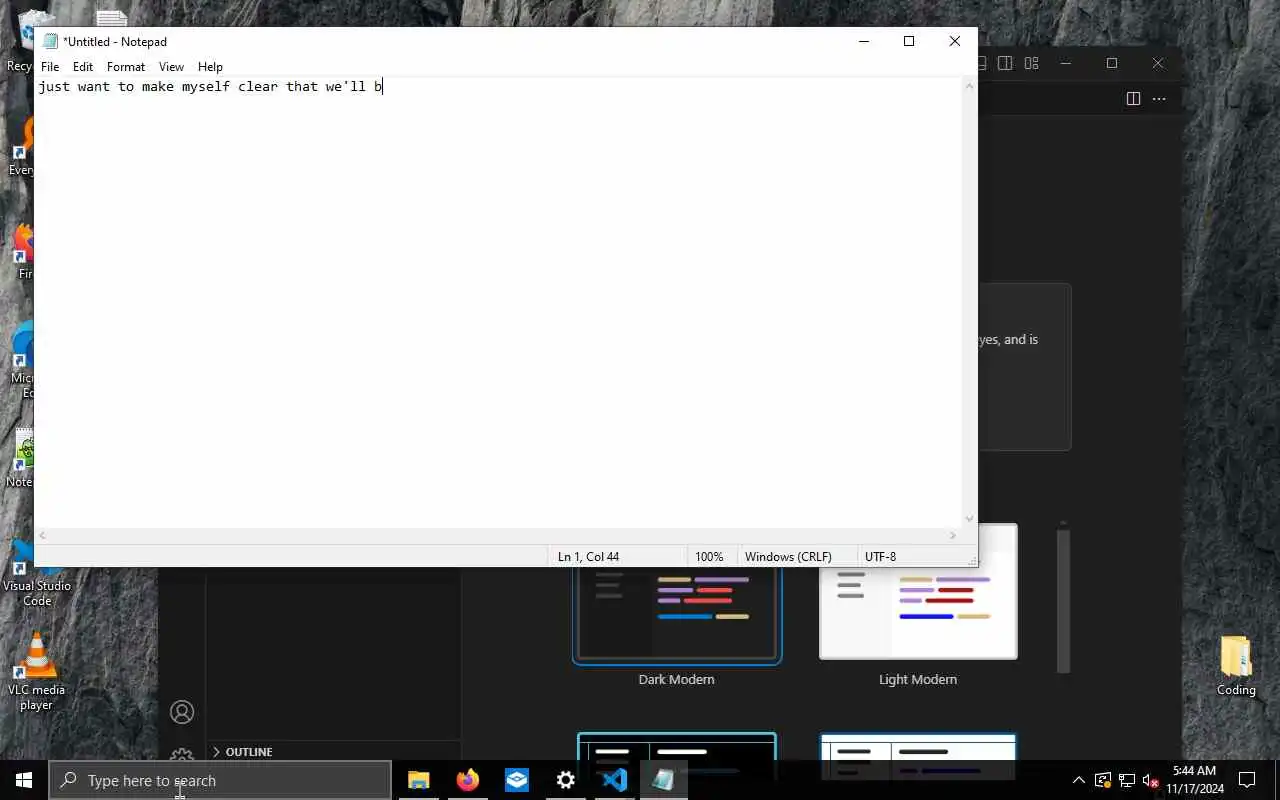Click the Dark Modern label
This screenshot has height=800, width=1280.
point(677,680)
